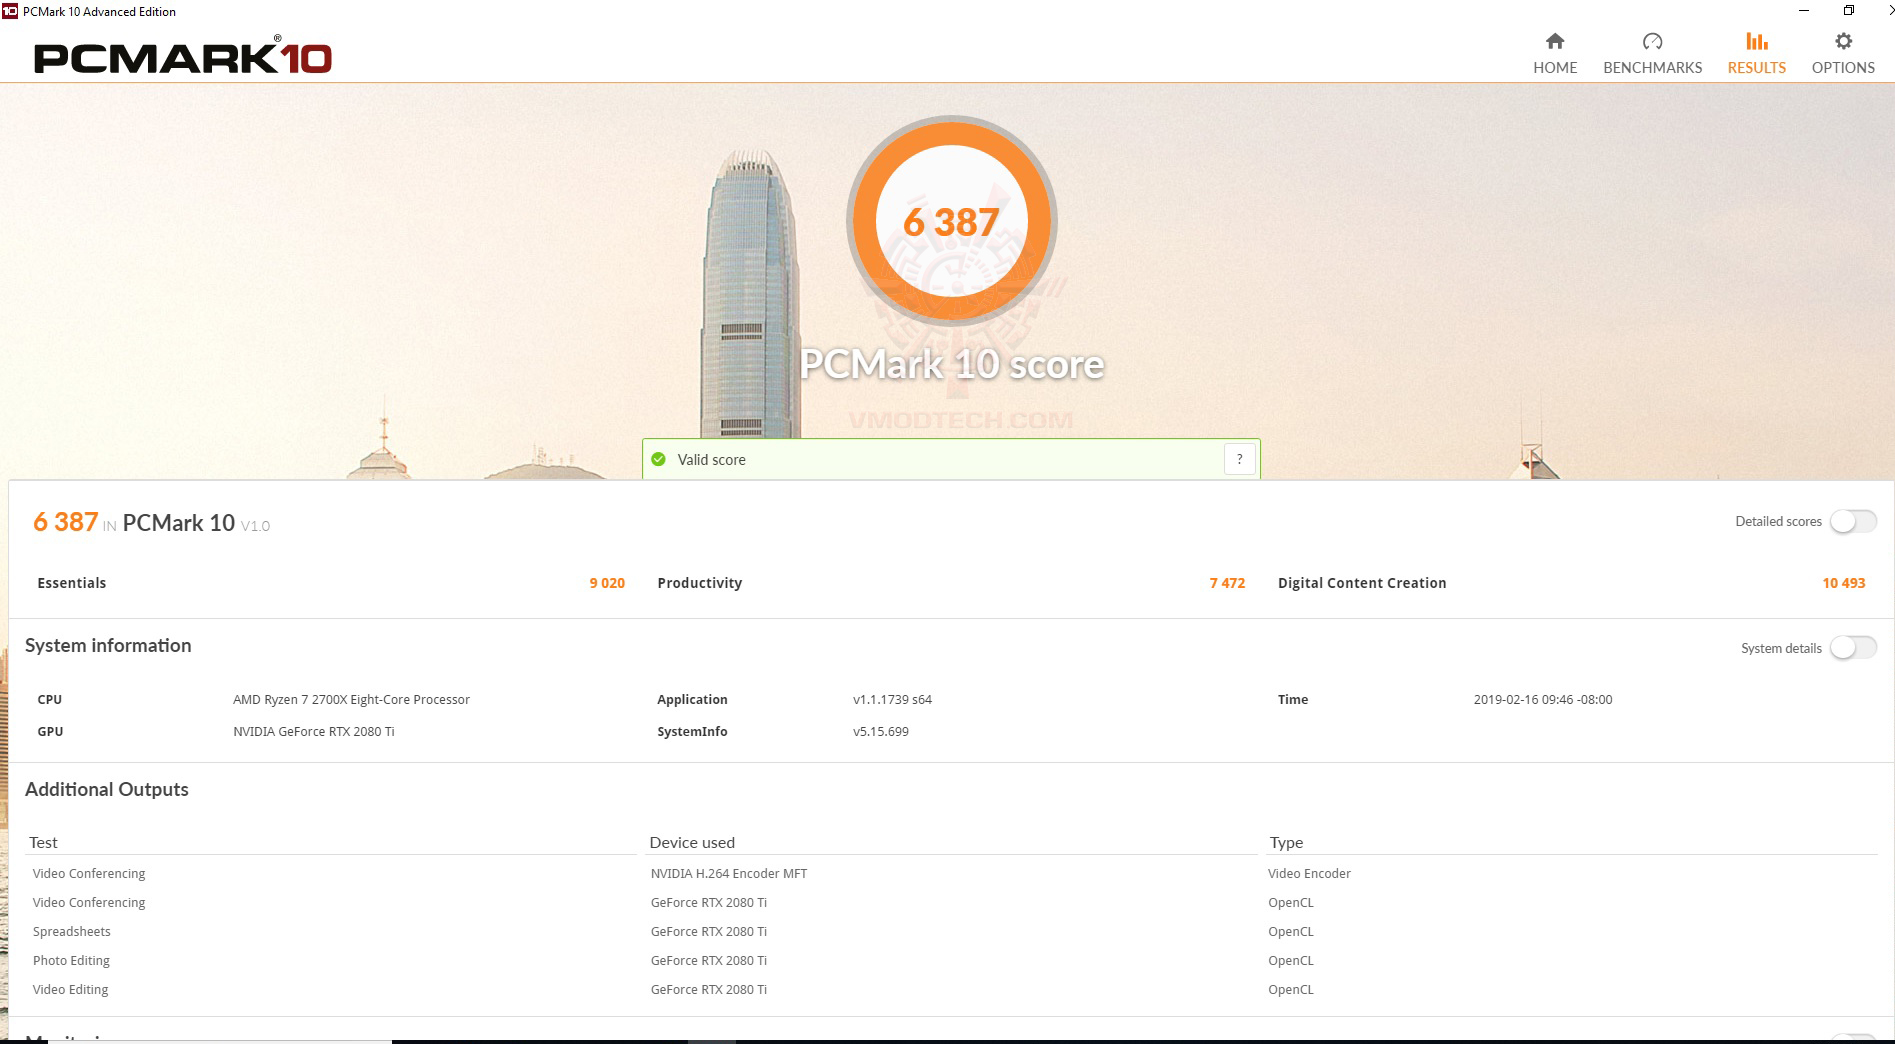Click the GeForce RTX 2080 Ti device for Video Editing

coord(708,990)
